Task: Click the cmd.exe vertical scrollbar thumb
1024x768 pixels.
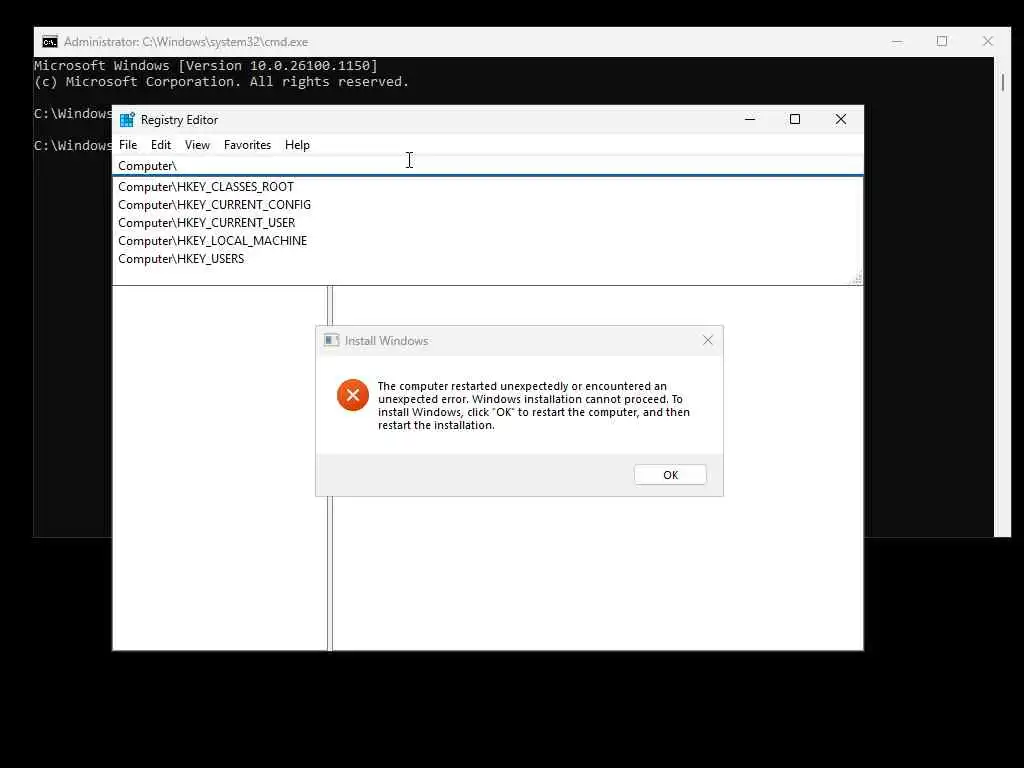Action: coord(1002,82)
